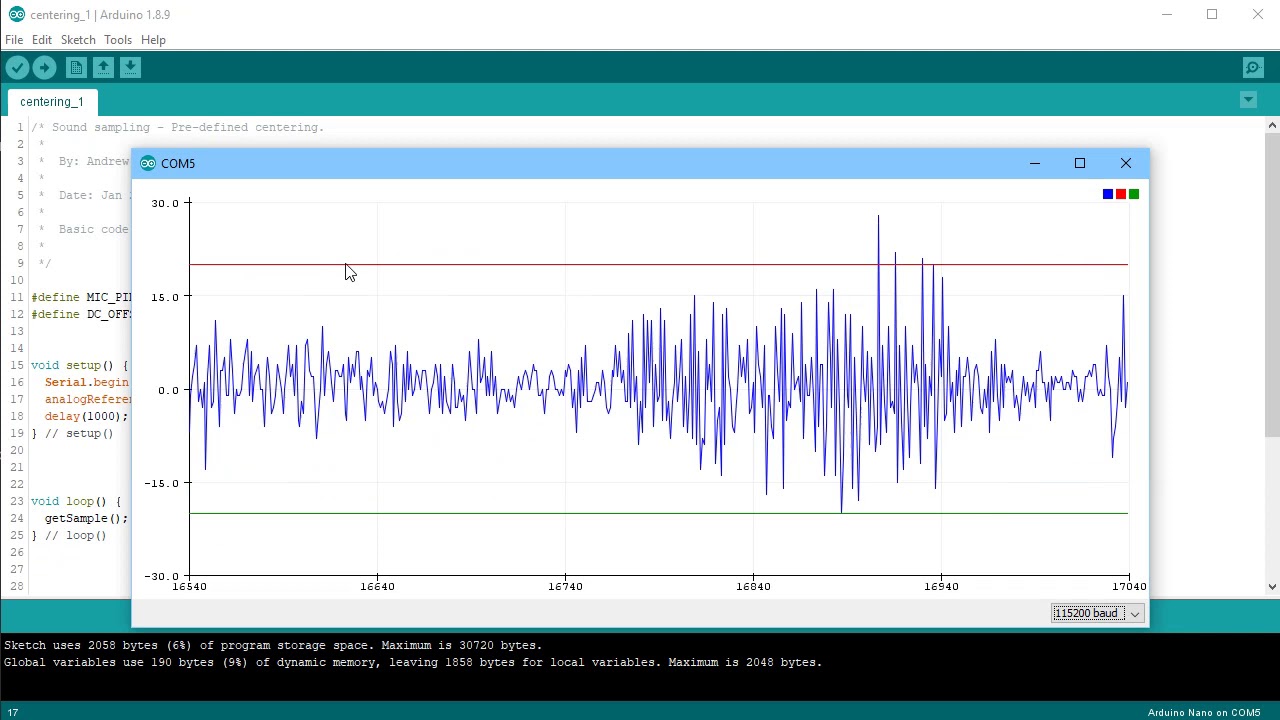This screenshot has height=720, width=1280.
Task: Click the code line 'getSample();'
Action: point(86,518)
